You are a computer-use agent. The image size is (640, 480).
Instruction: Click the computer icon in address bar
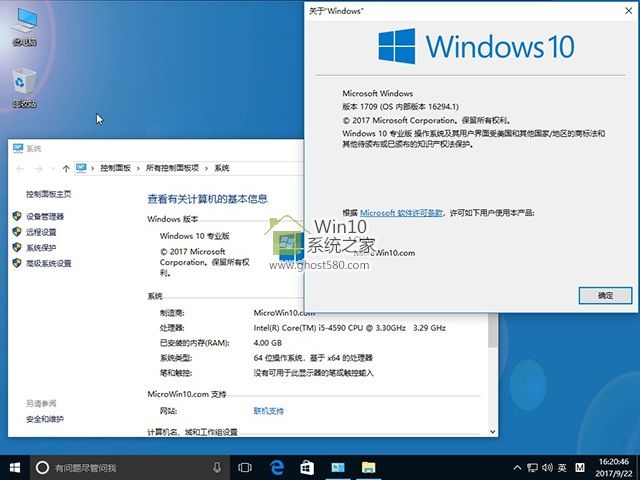coord(81,168)
